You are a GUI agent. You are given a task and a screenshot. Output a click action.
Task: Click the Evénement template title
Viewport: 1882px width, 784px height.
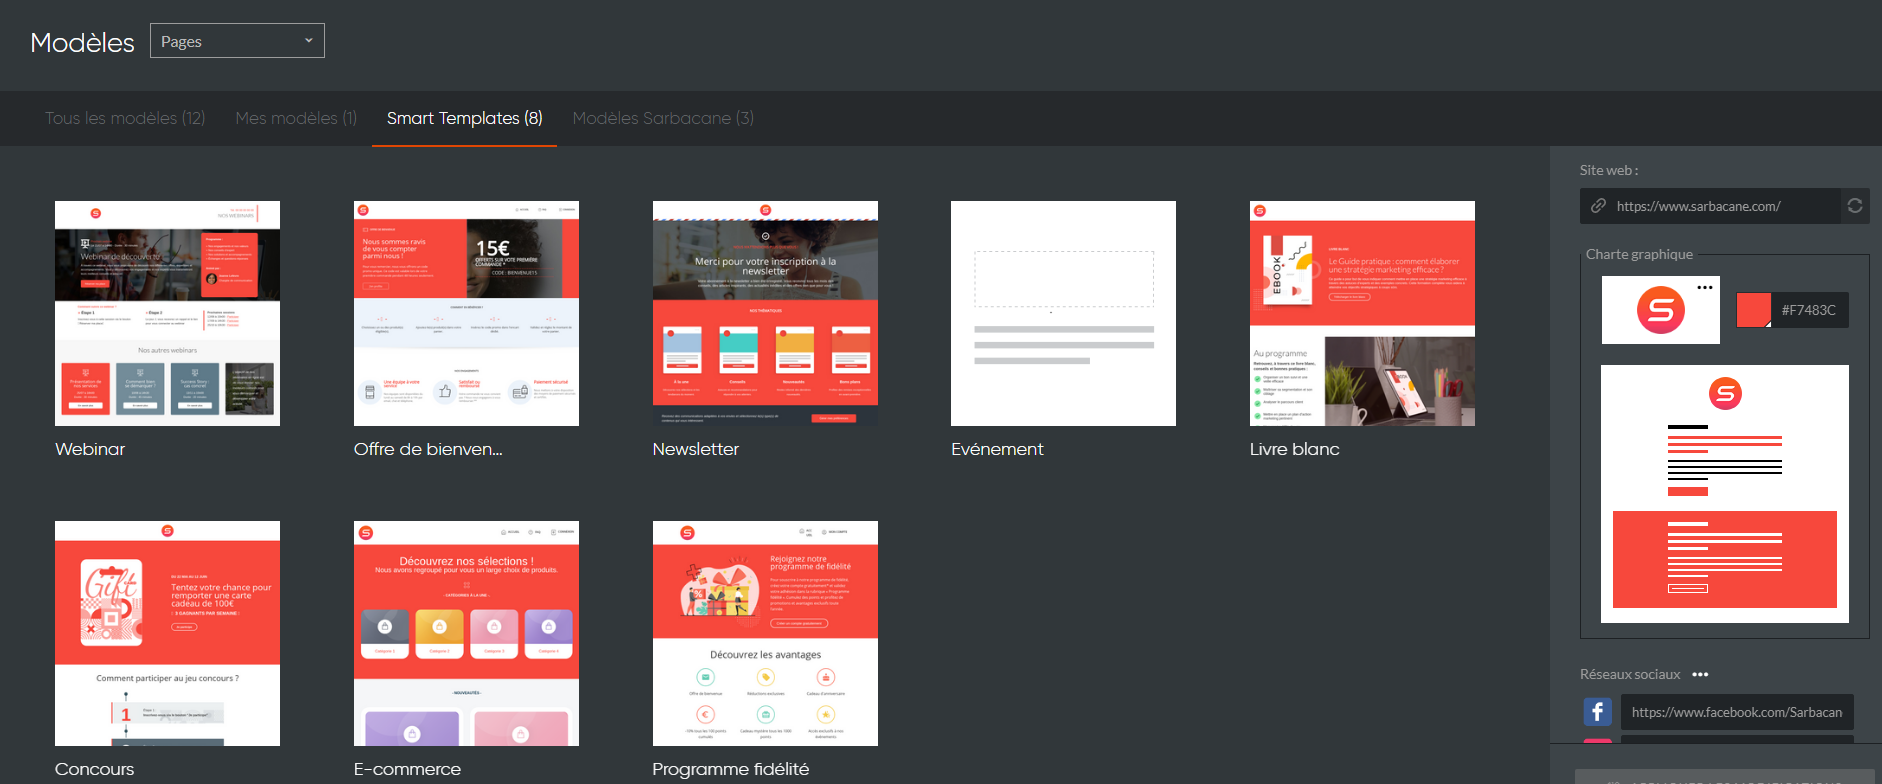[x=997, y=449]
